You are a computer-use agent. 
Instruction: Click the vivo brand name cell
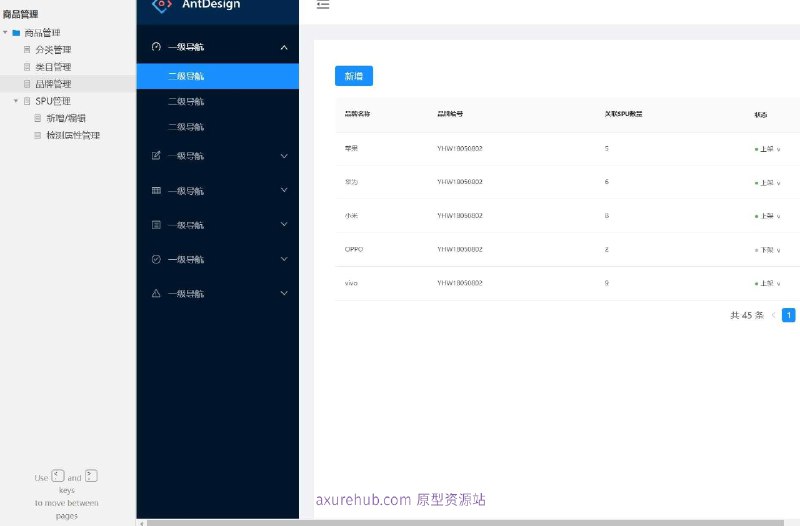[351, 283]
